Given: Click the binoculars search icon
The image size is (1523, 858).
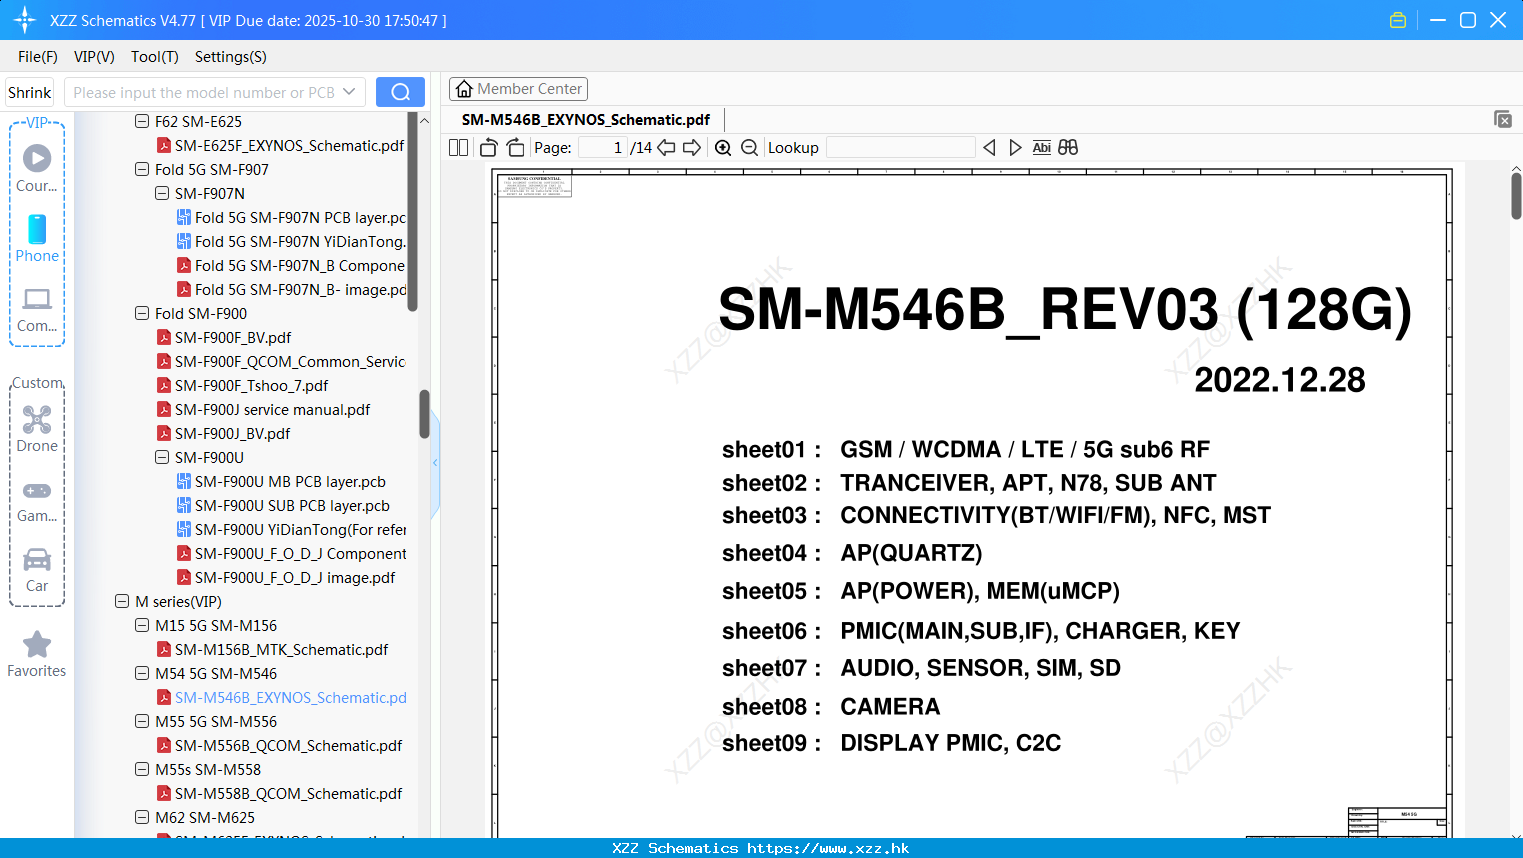Looking at the screenshot, I should 1068,148.
